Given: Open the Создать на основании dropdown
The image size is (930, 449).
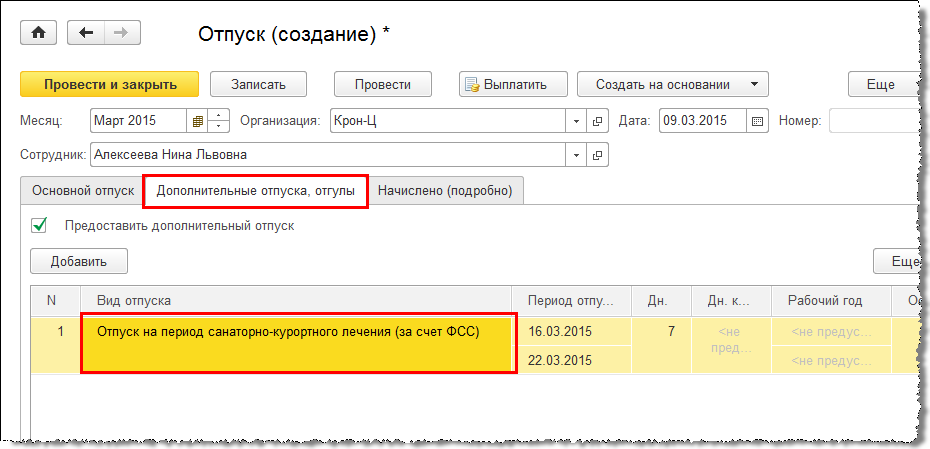Looking at the screenshot, I should [673, 84].
